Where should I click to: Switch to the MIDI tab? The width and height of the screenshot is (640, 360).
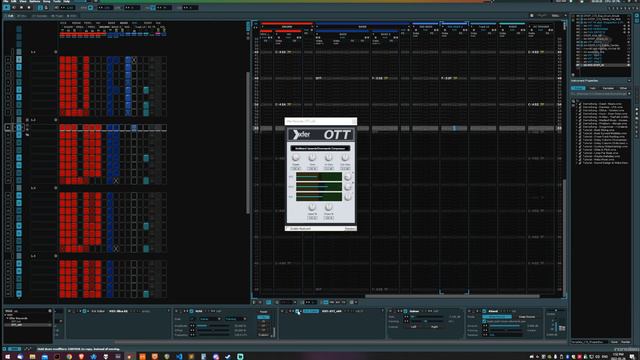72,16
